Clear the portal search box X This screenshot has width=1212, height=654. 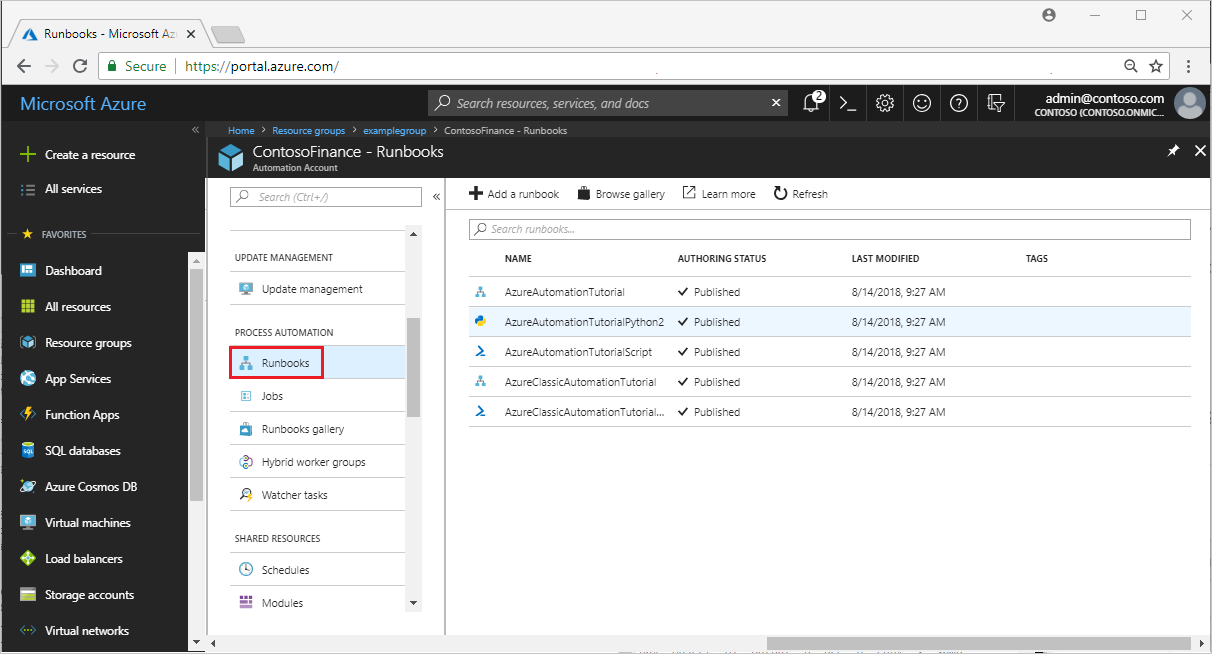point(776,103)
